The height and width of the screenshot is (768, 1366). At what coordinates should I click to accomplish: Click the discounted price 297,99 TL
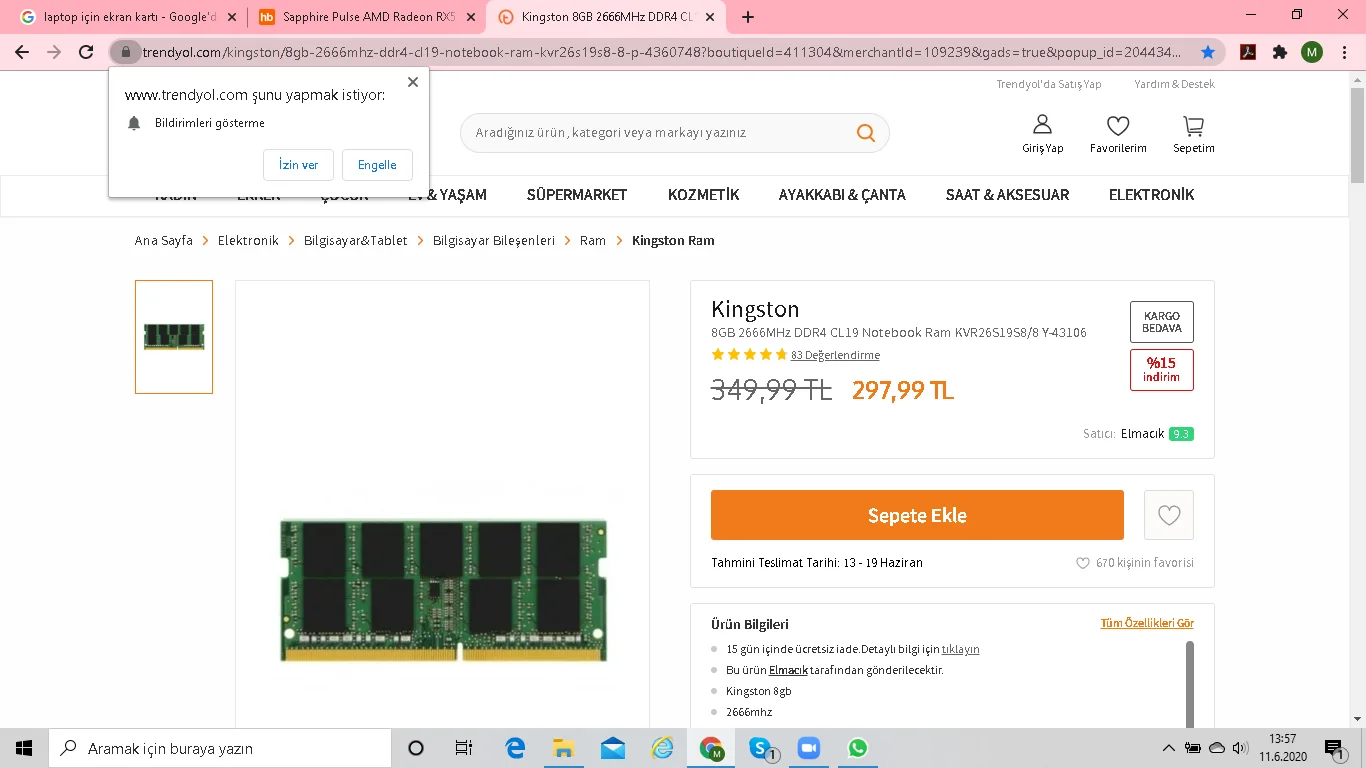tap(903, 390)
